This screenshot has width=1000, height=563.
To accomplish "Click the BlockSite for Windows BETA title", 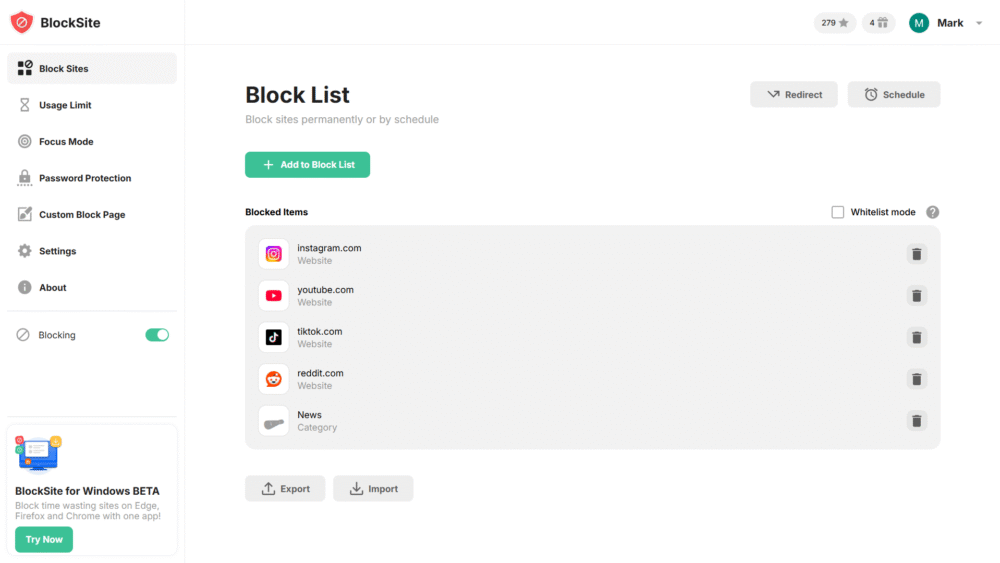I will 87,491.
